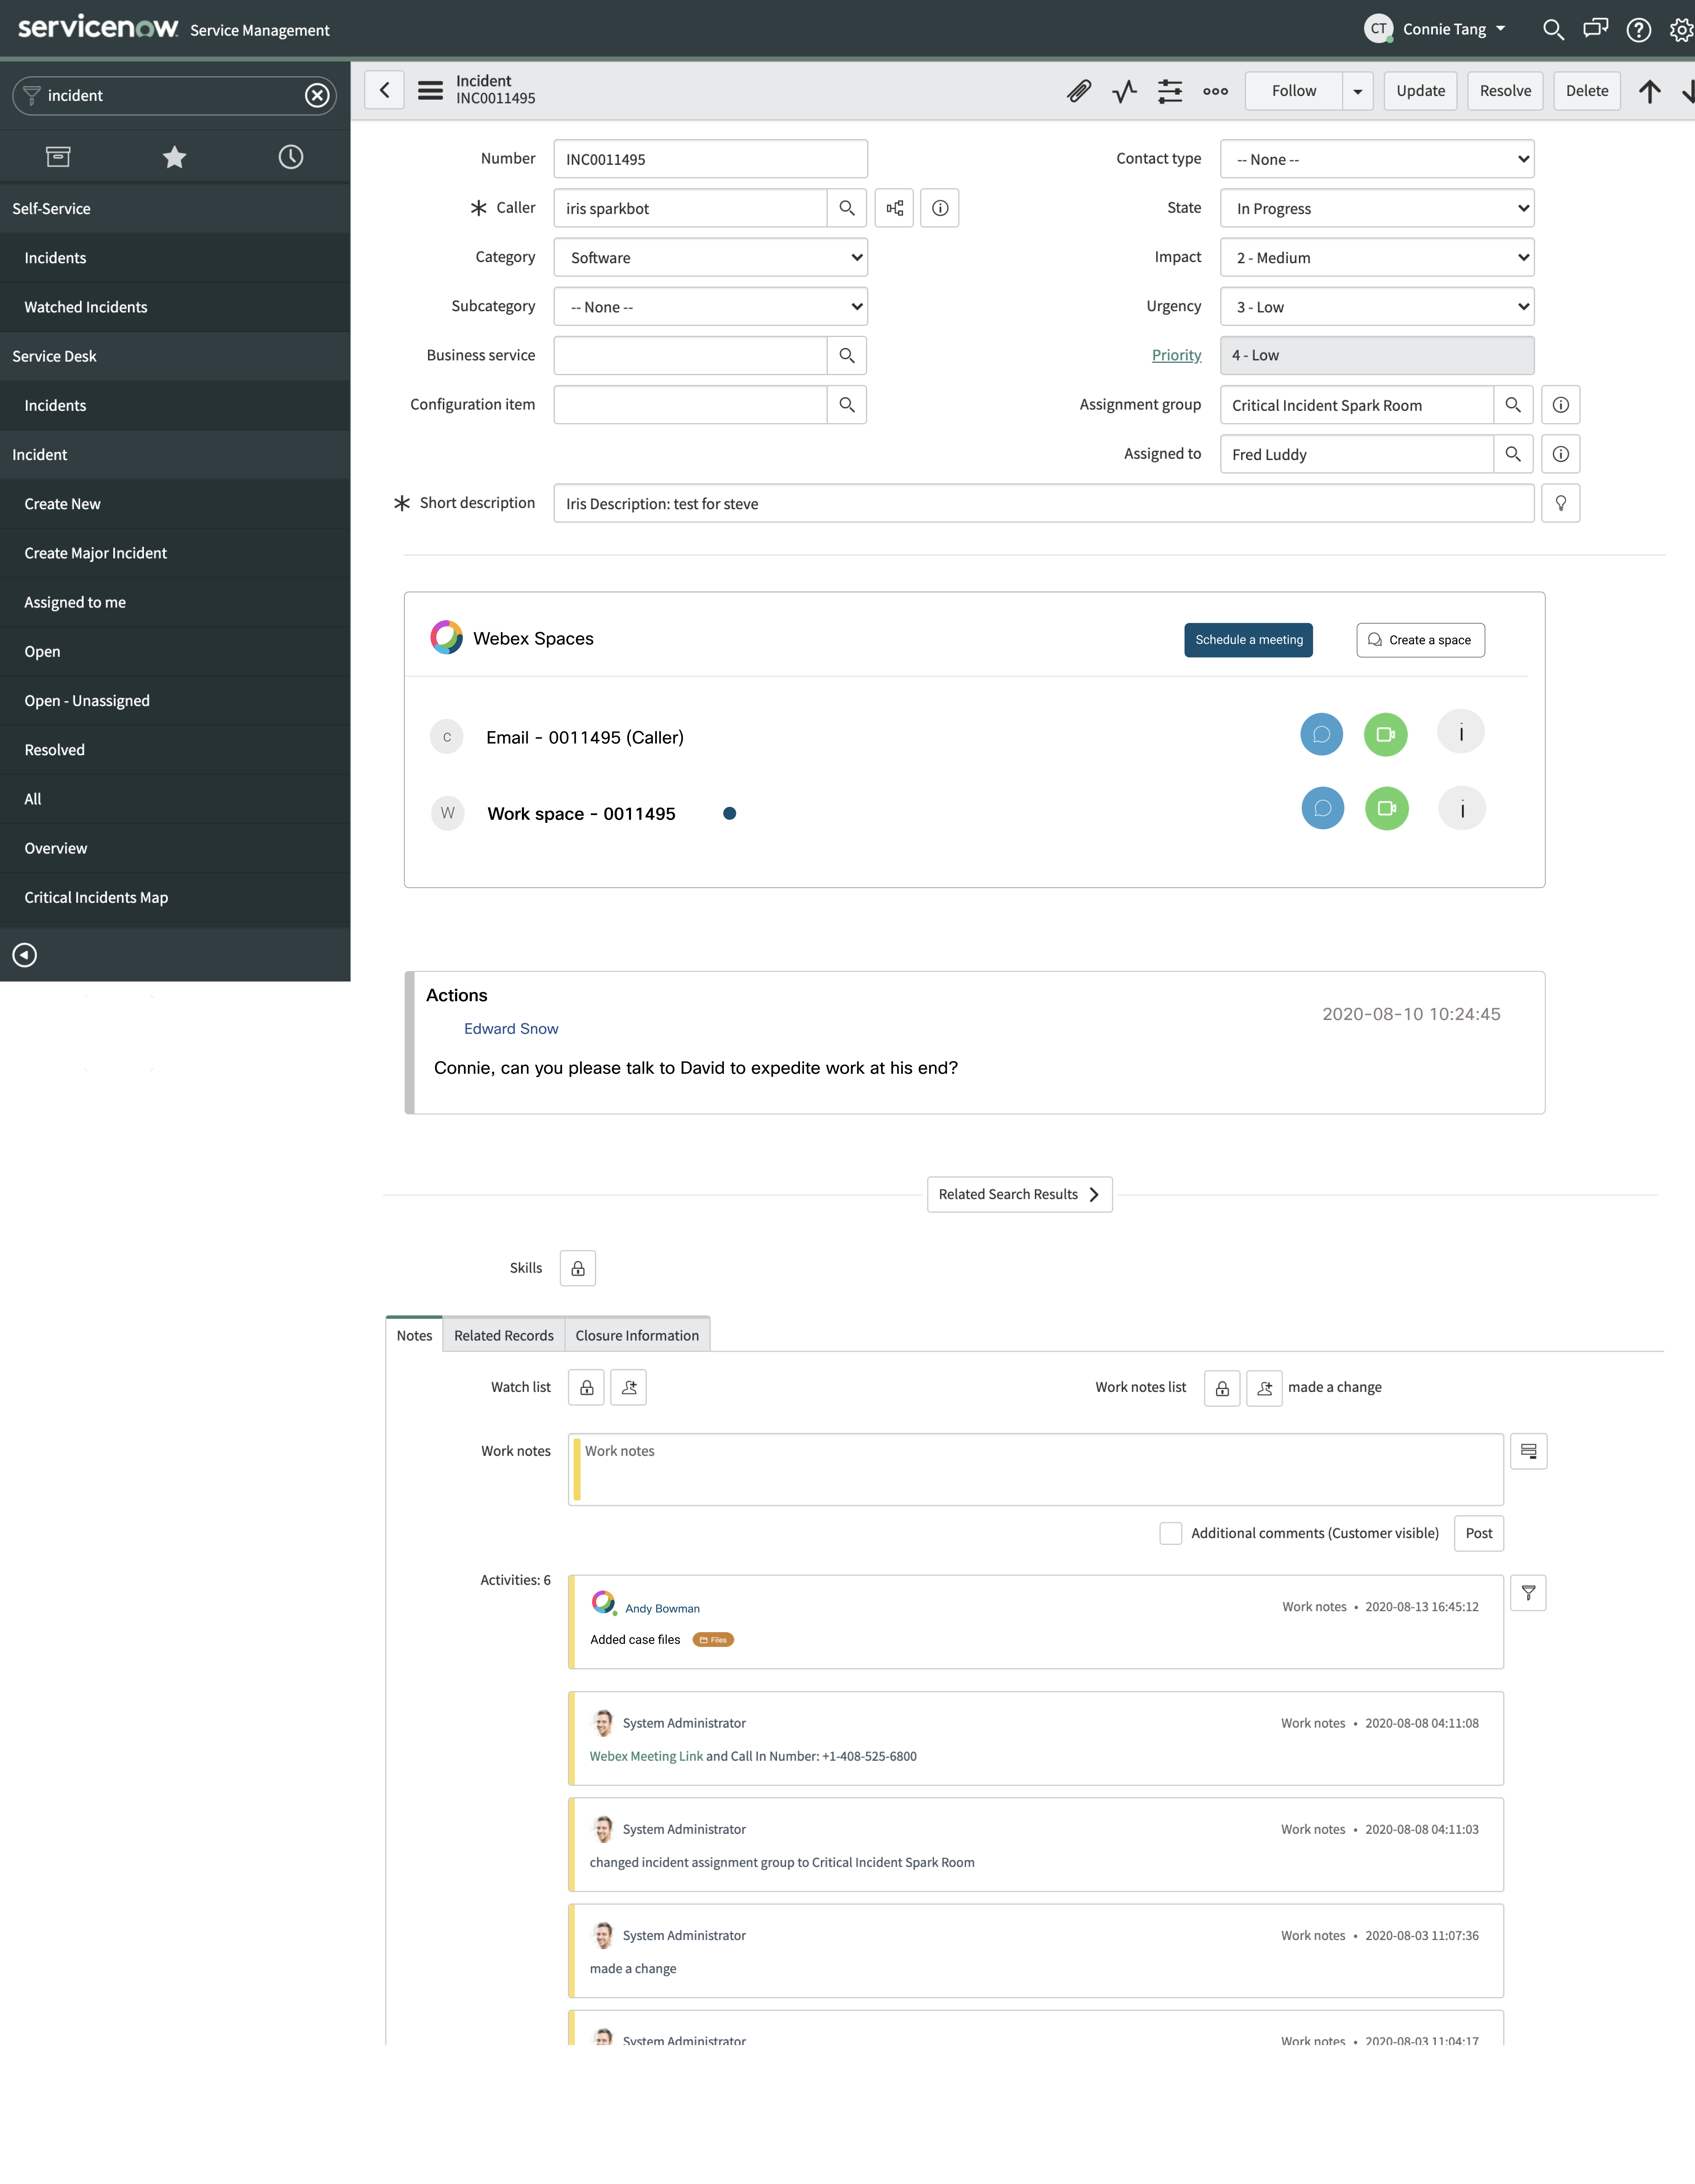Switch to Closure Information tab
Viewport: 1695px width, 2184px height.
tap(637, 1335)
